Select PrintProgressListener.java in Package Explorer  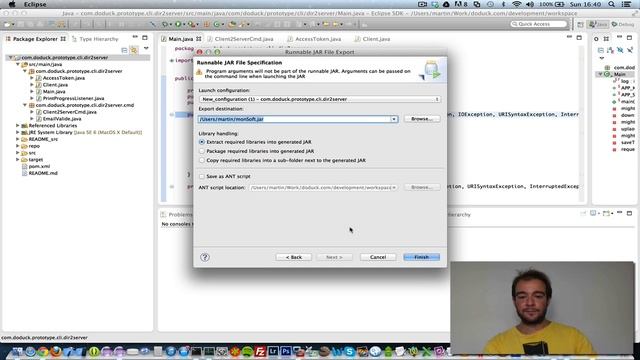(73, 98)
